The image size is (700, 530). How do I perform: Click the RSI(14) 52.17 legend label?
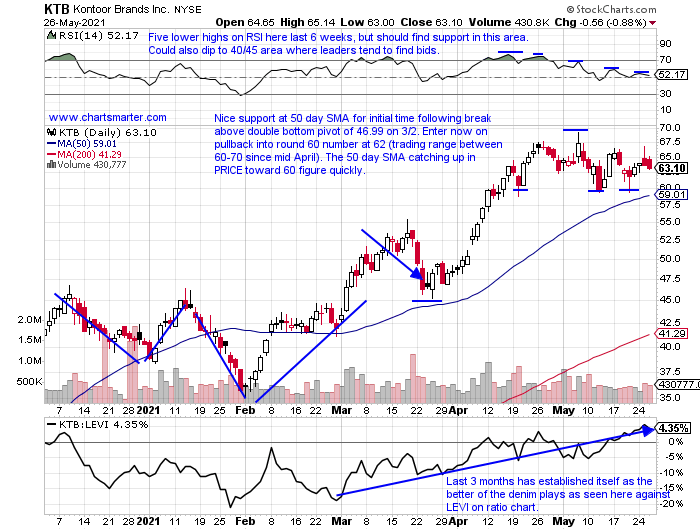coord(98,35)
